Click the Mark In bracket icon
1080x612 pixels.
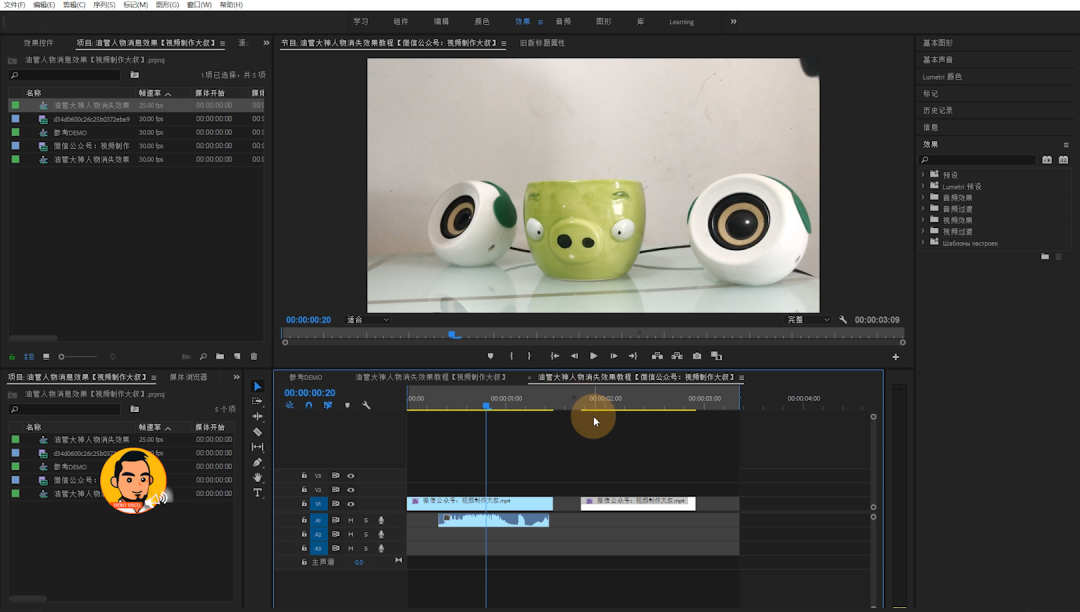511,356
